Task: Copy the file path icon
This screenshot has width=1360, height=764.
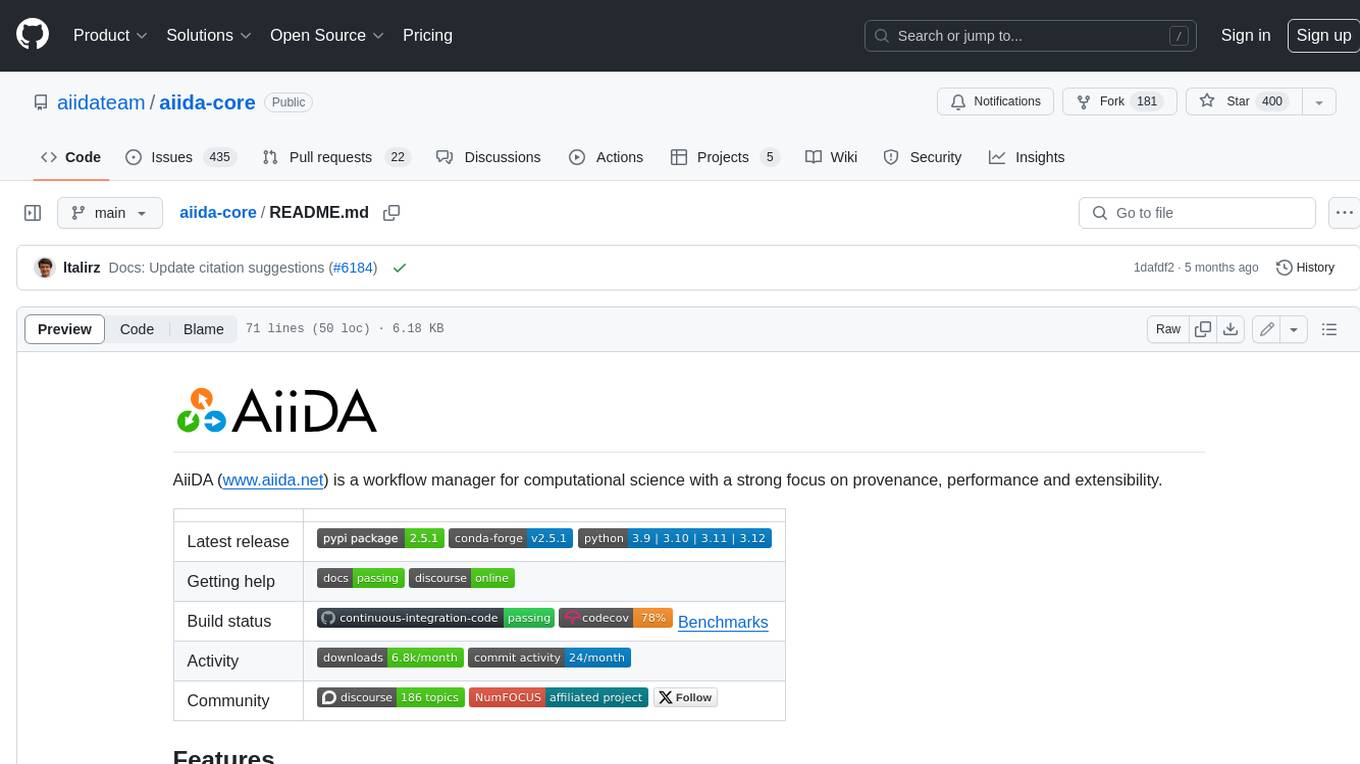Action: (x=392, y=213)
